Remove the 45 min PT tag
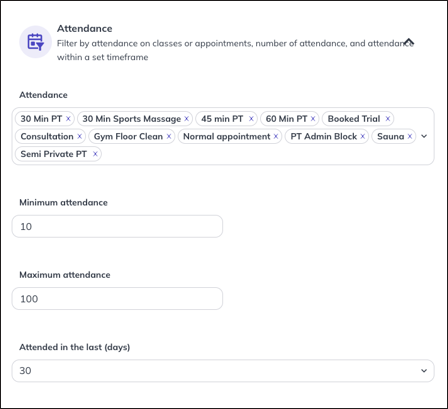448x409 pixels. pos(251,119)
